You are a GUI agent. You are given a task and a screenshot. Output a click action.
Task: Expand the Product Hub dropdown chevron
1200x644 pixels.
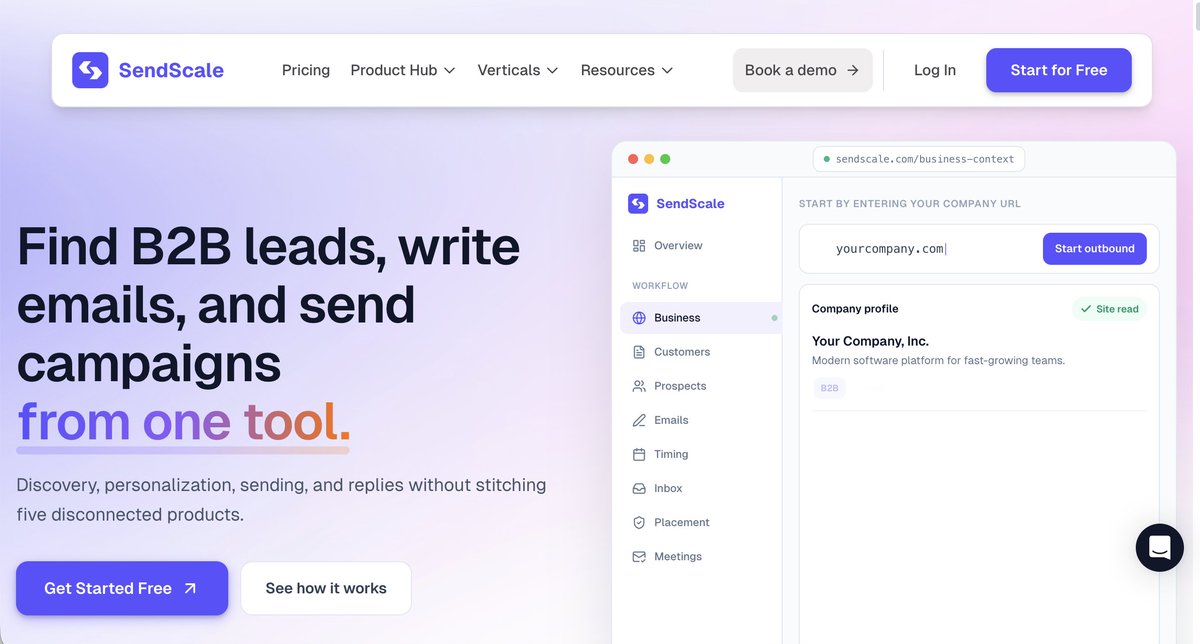(450, 70)
